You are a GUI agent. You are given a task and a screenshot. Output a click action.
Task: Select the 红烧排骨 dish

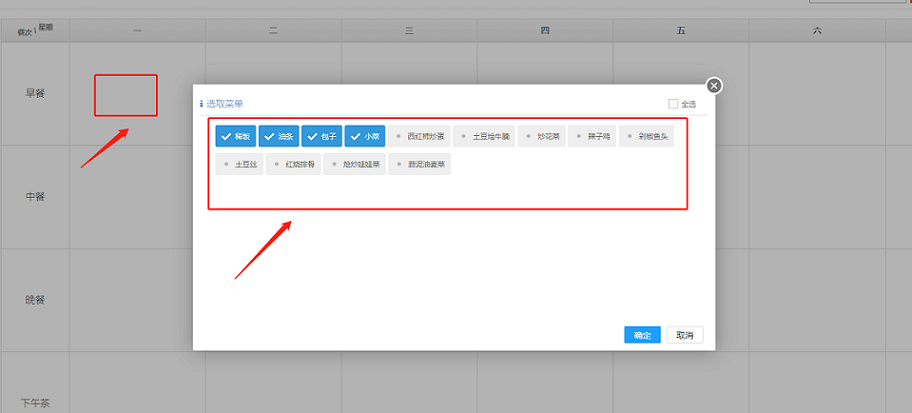point(294,164)
